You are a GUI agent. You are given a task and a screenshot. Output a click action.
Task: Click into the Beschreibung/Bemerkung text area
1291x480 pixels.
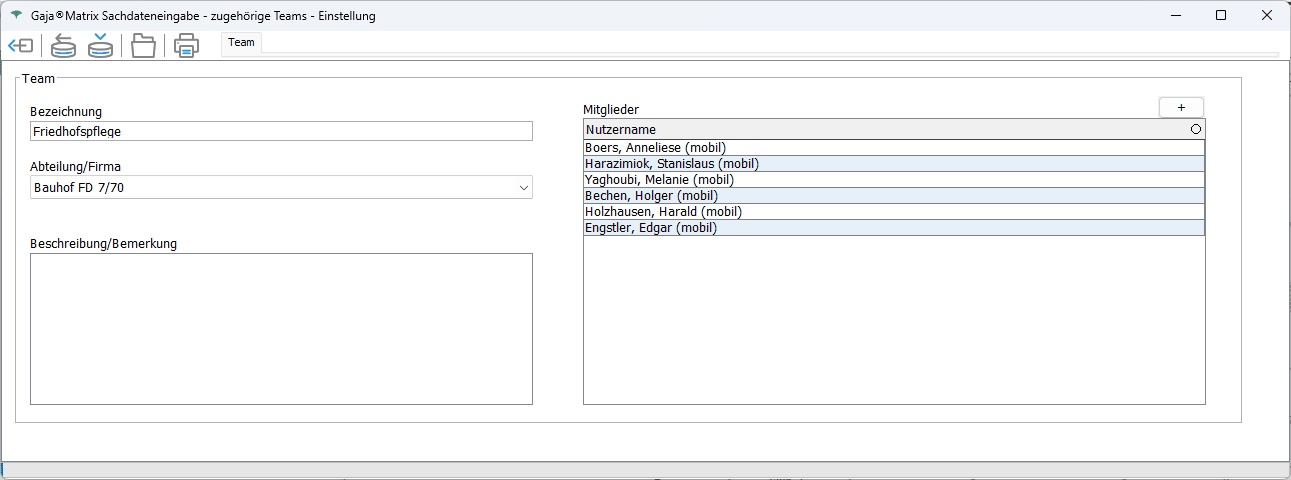(281, 328)
